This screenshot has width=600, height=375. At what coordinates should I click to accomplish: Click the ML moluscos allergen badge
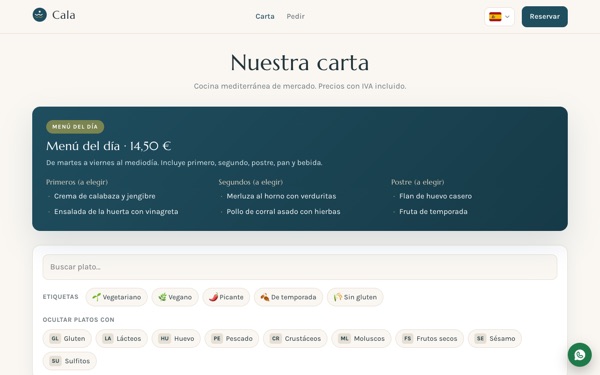[344, 338]
